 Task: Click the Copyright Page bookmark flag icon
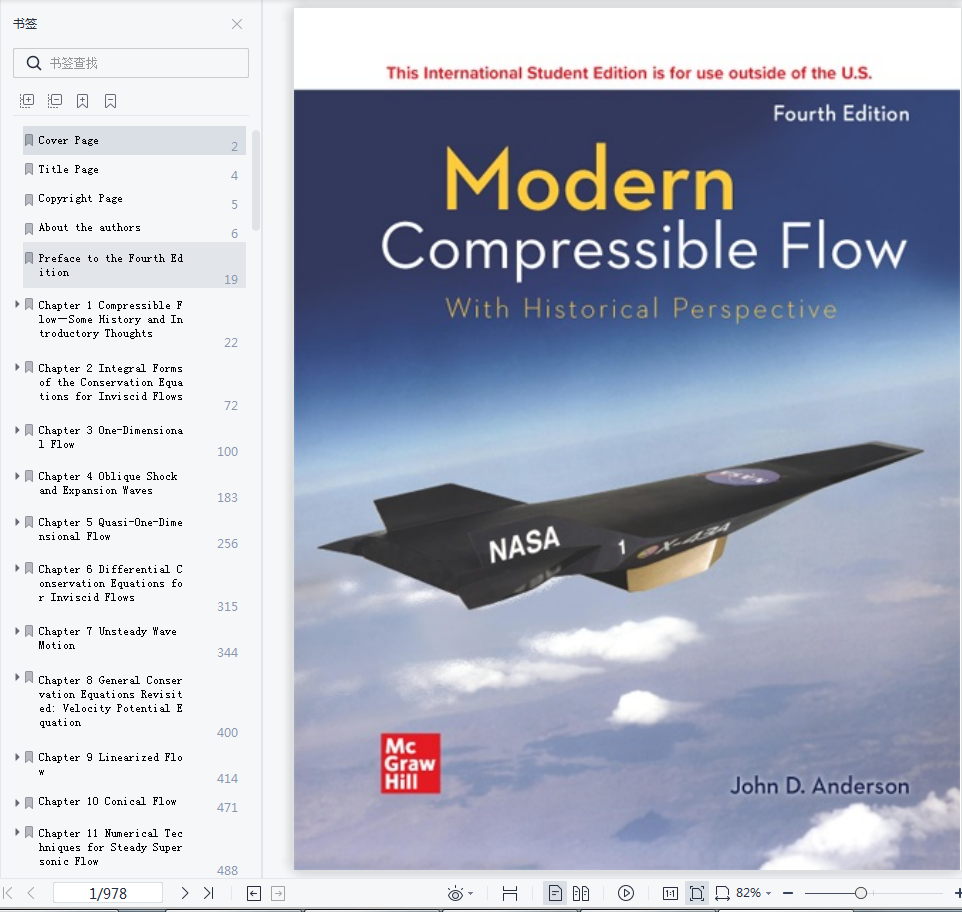point(29,199)
